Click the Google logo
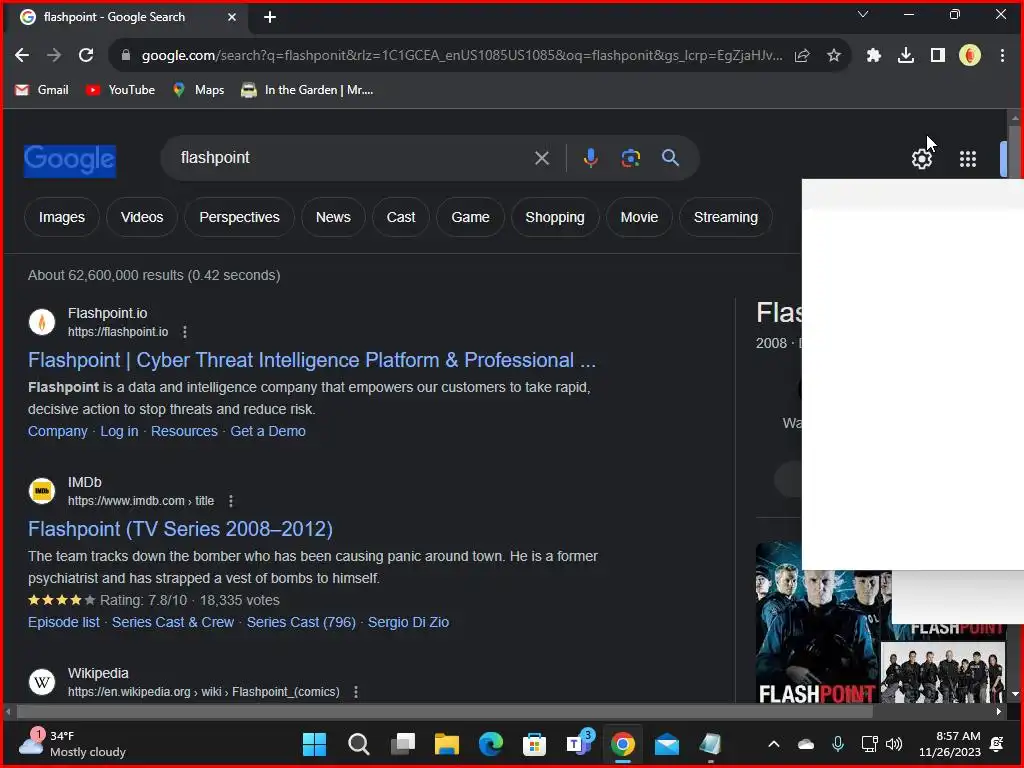Image resolution: width=1024 pixels, height=768 pixels. 70,161
